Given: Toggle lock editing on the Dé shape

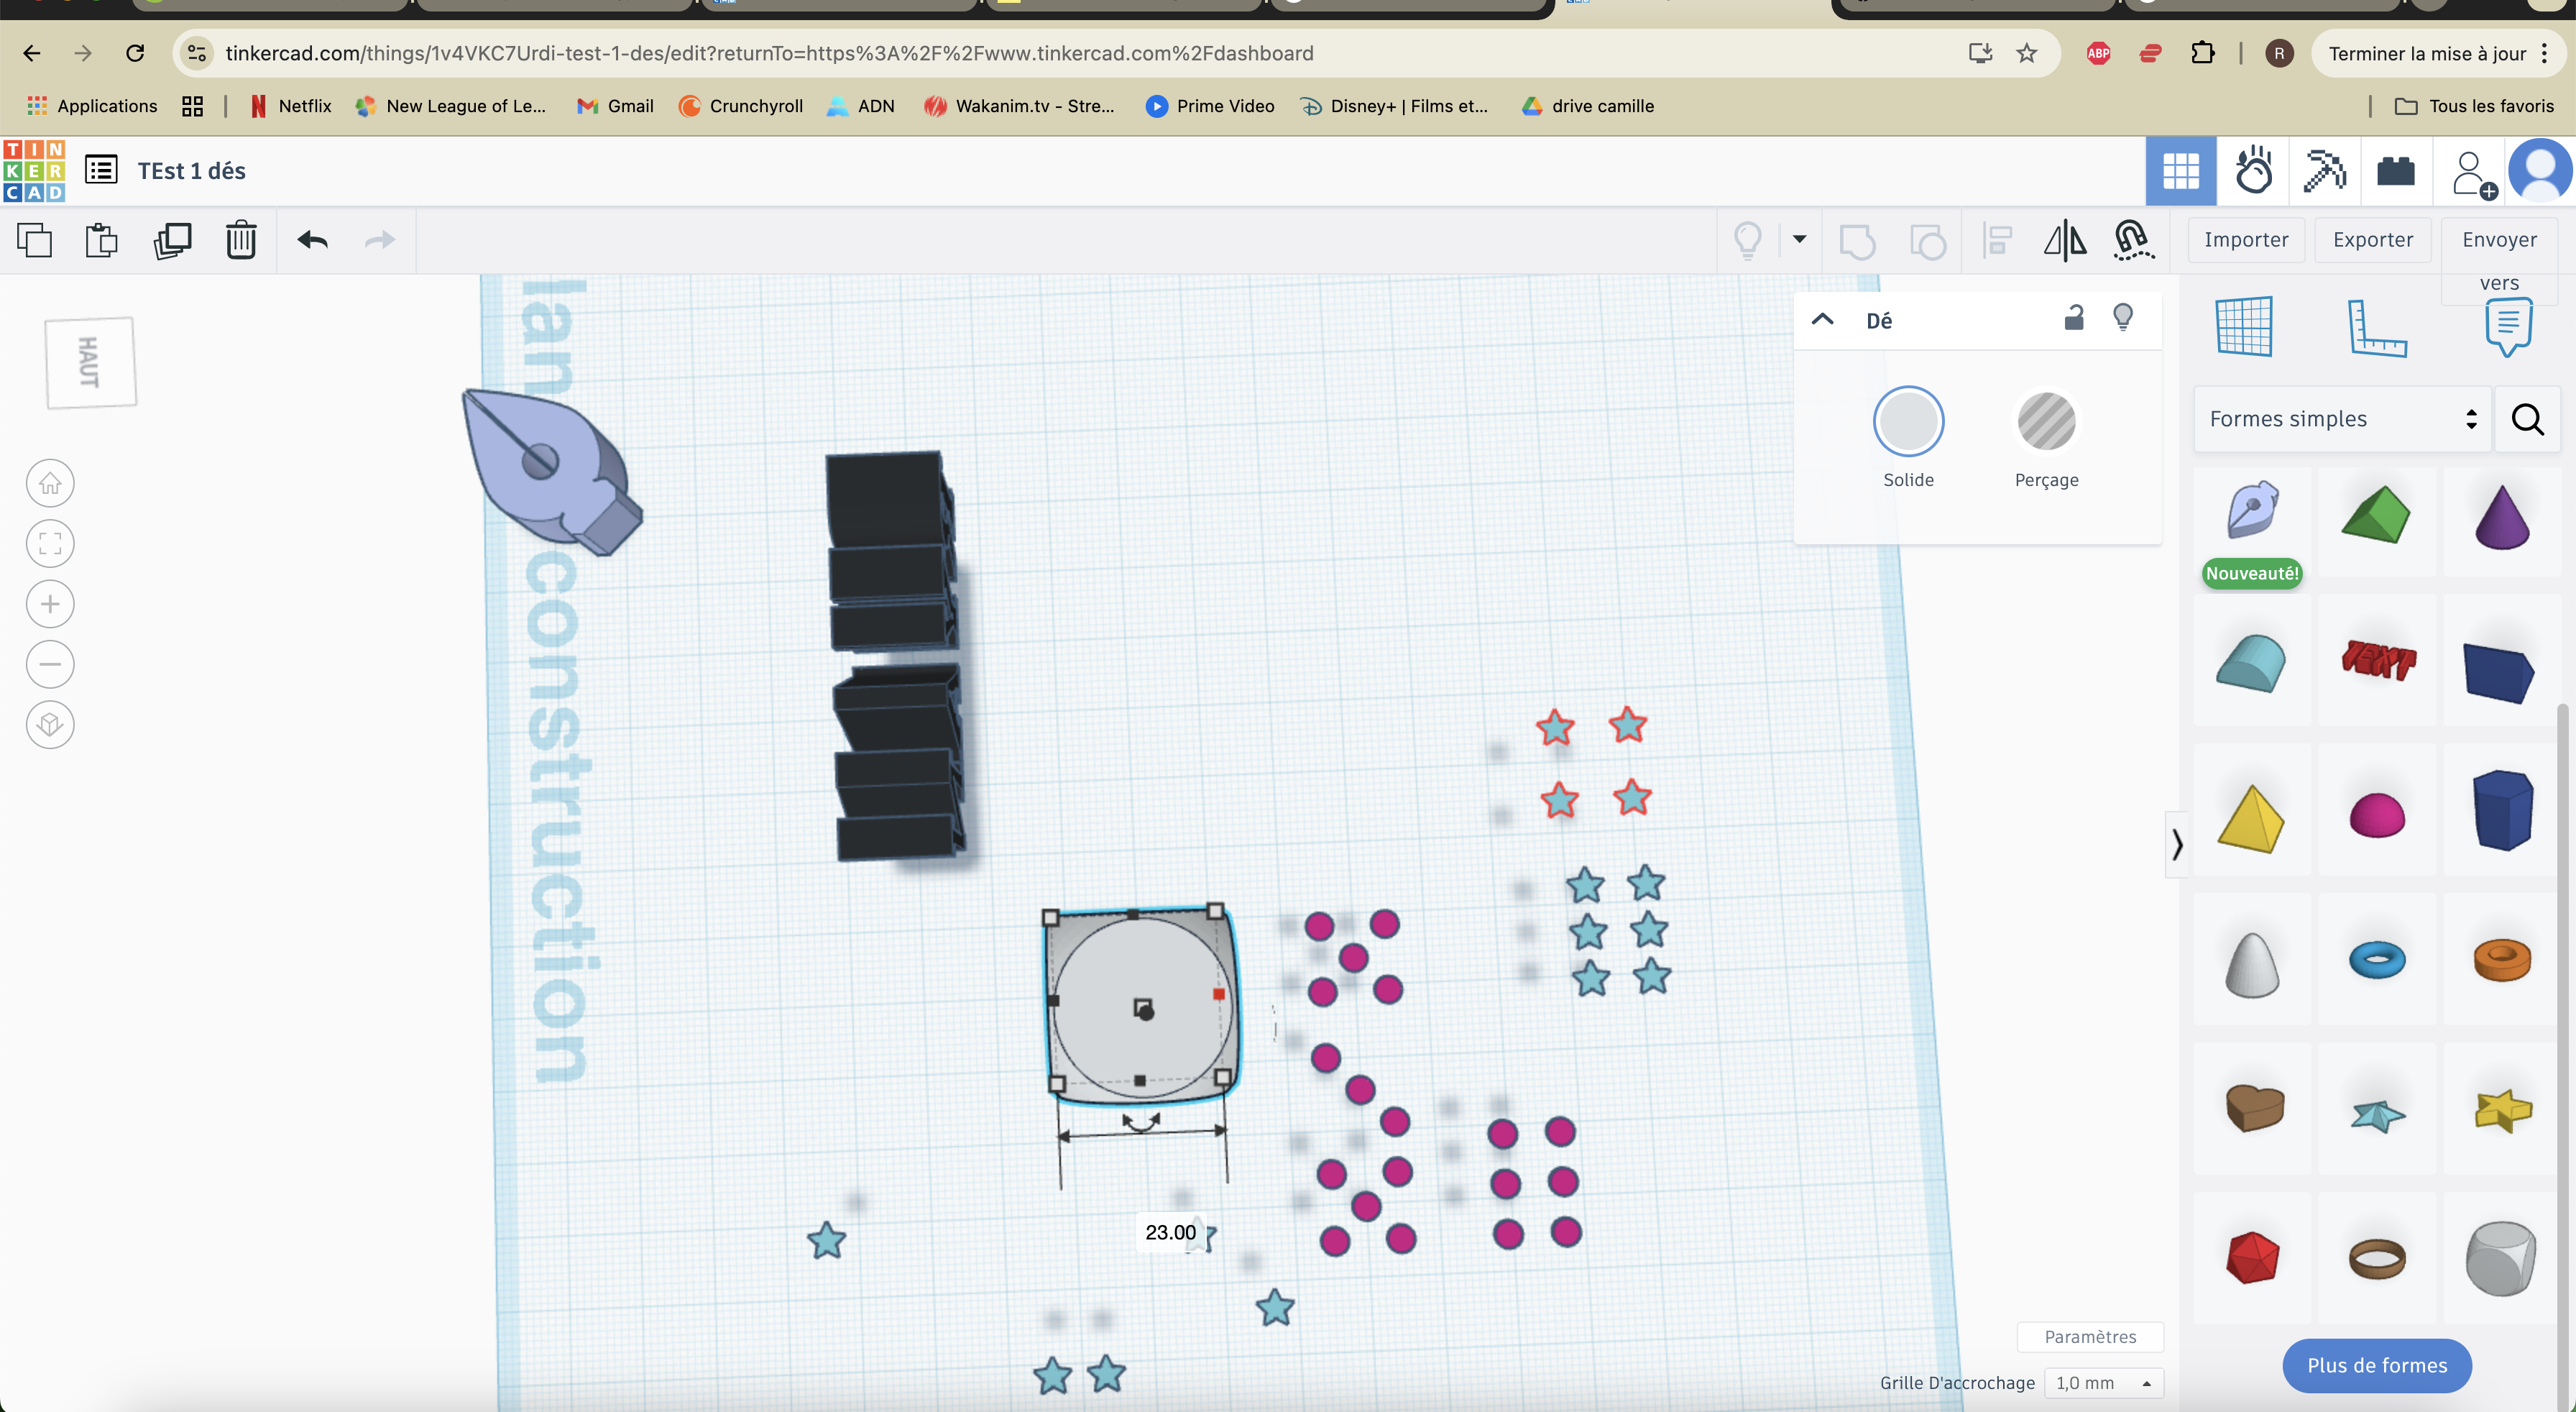Looking at the screenshot, I should pyautogui.click(x=2074, y=318).
